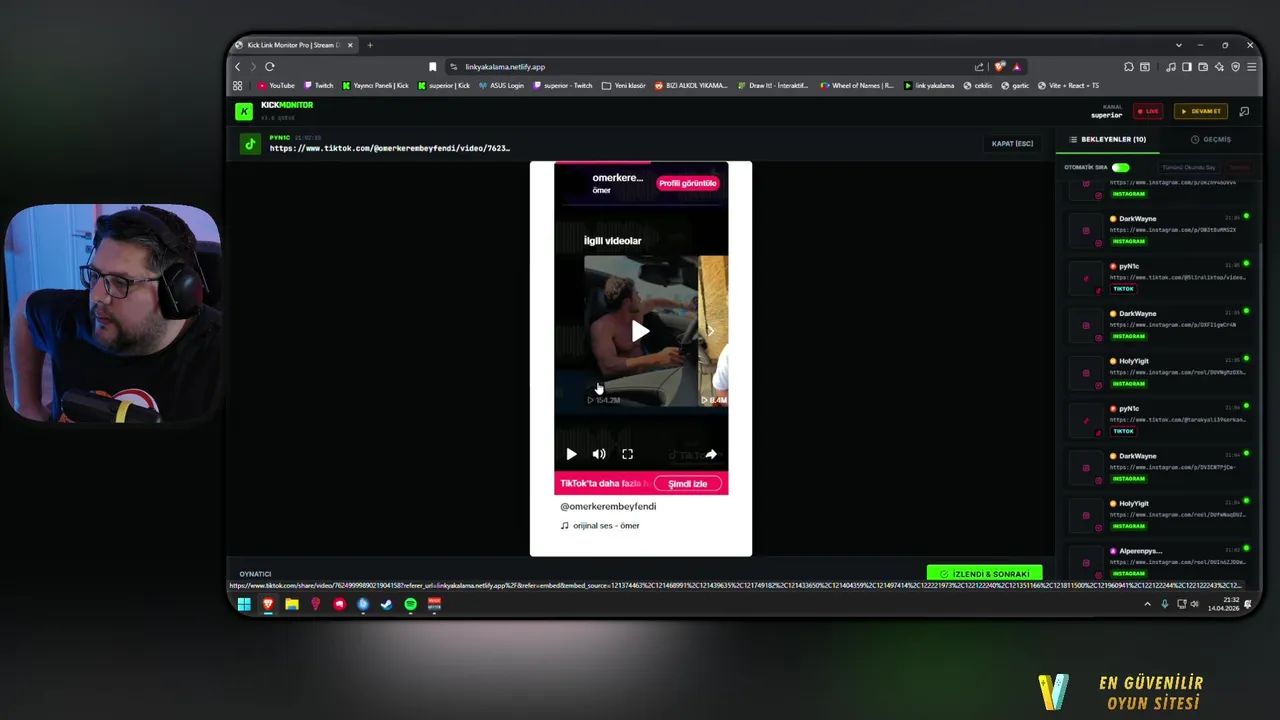Play the related video thumbnail
Viewport: 1280px width, 720px height.
[x=640, y=331]
